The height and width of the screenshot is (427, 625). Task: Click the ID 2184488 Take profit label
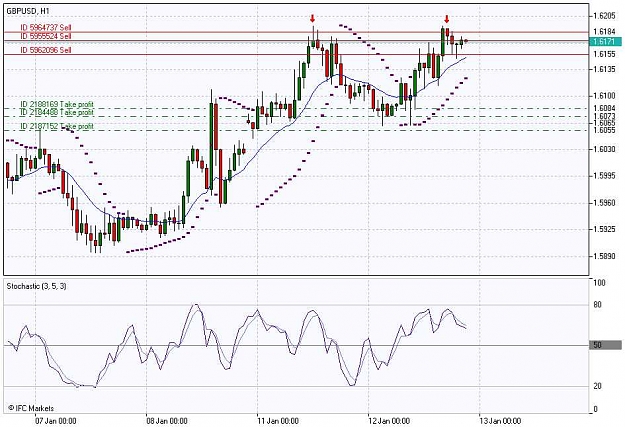click(x=57, y=112)
